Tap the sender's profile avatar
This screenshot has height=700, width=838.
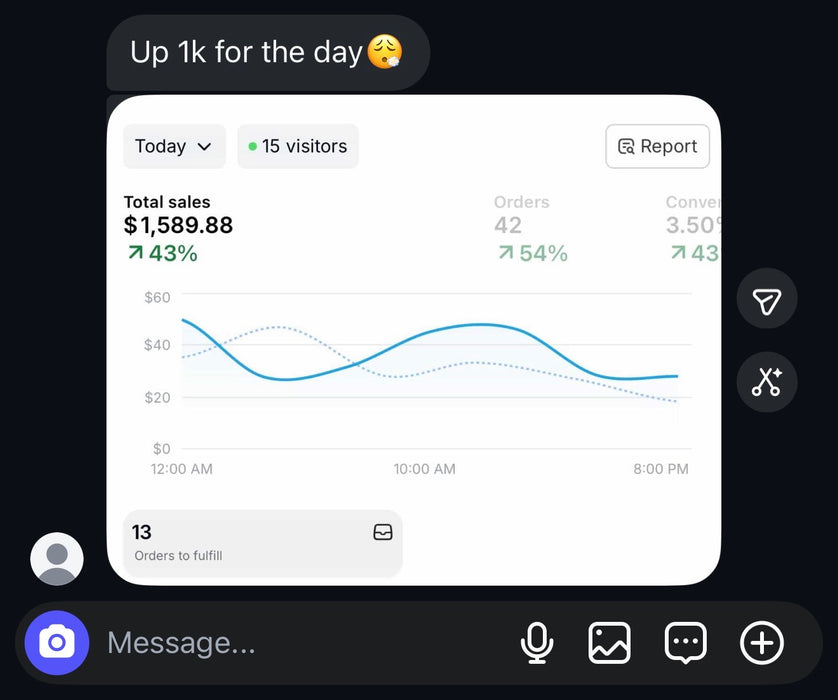(x=57, y=558)
